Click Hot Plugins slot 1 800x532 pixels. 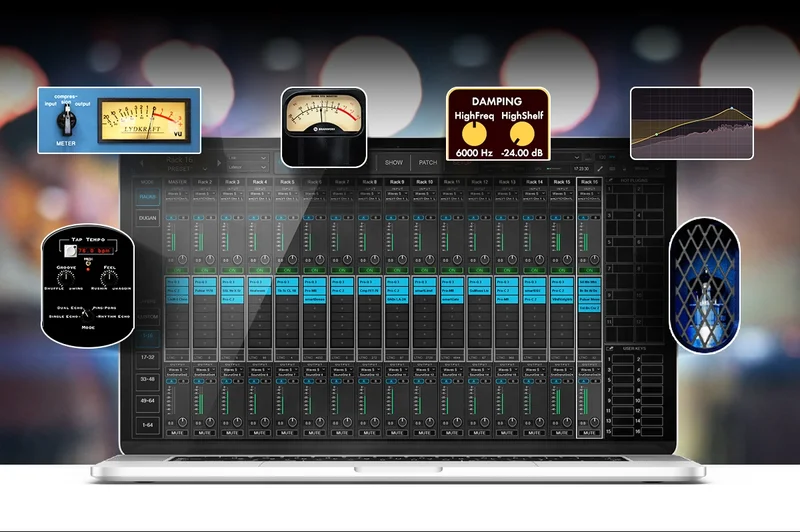click(620, 197)
